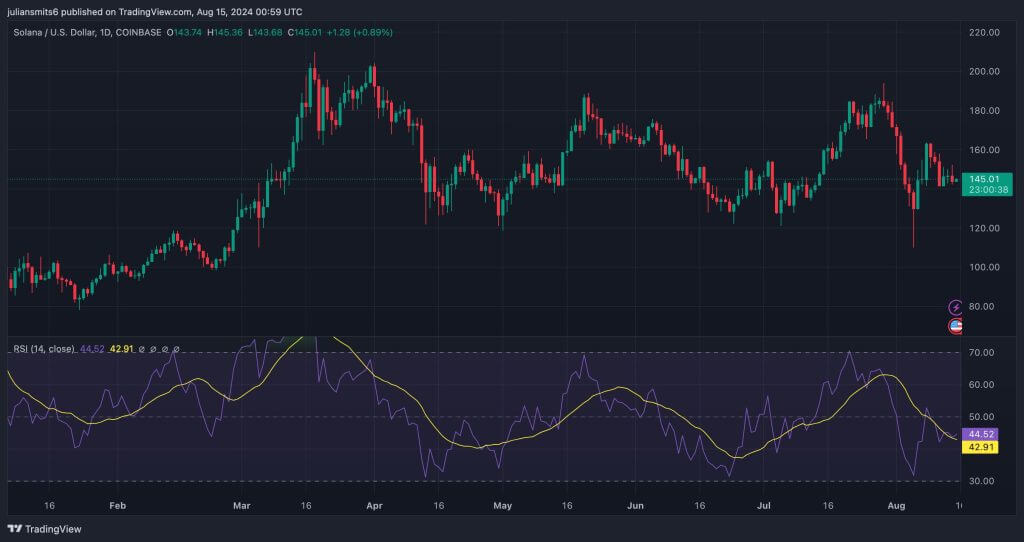Click the 80.00 price axis label
1024x542 pixels.
click(982, 306)
